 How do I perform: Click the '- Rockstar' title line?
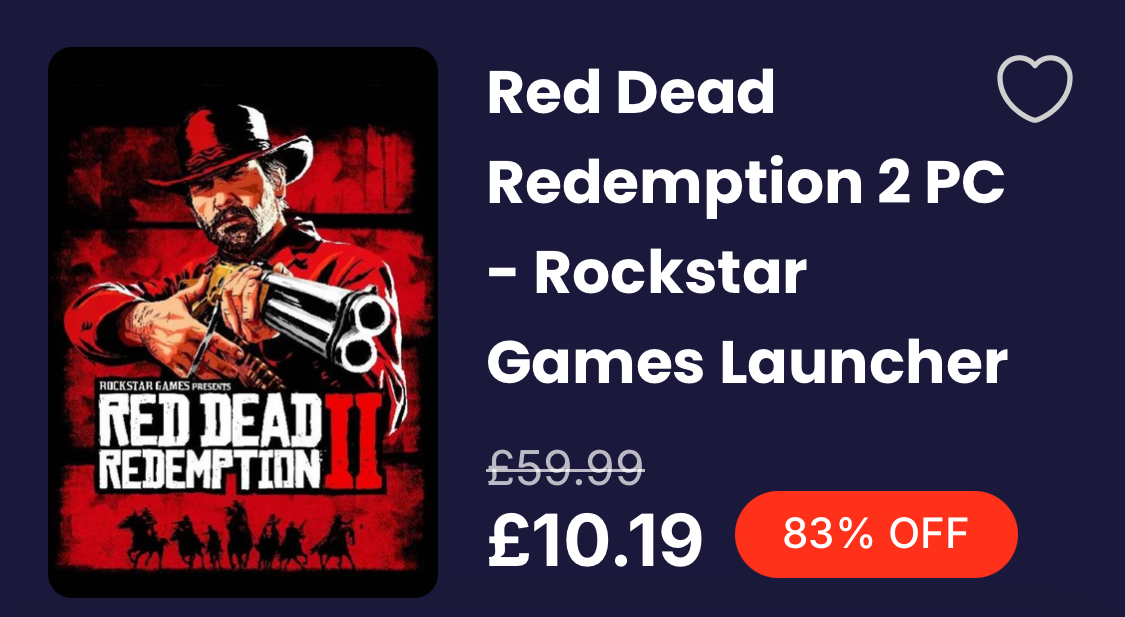(x=647, y=273)
